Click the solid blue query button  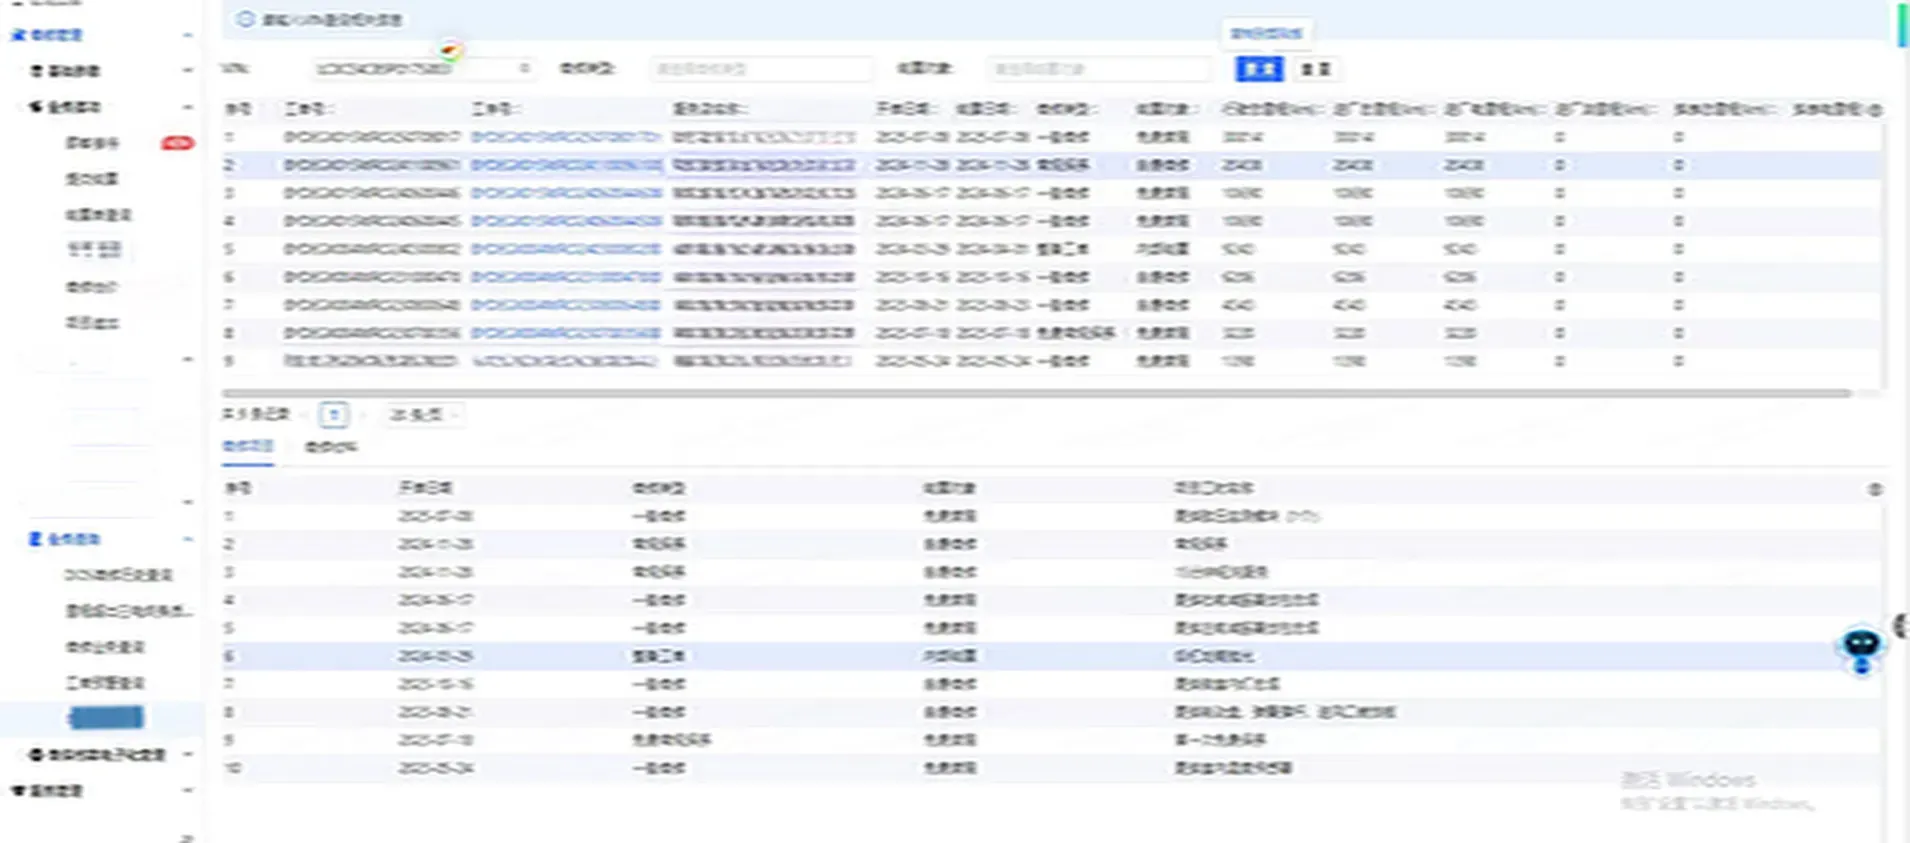tap(1259, 69)
